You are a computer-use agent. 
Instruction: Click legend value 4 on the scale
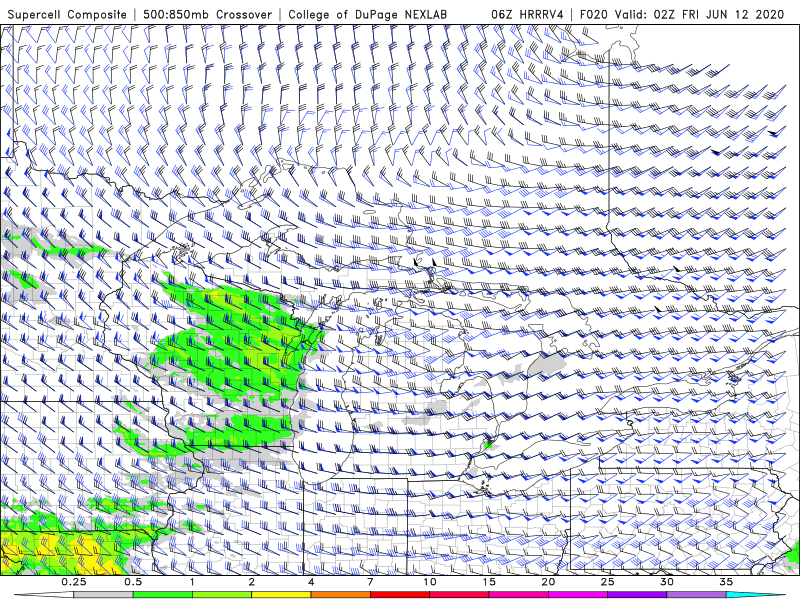click(311, 582)
